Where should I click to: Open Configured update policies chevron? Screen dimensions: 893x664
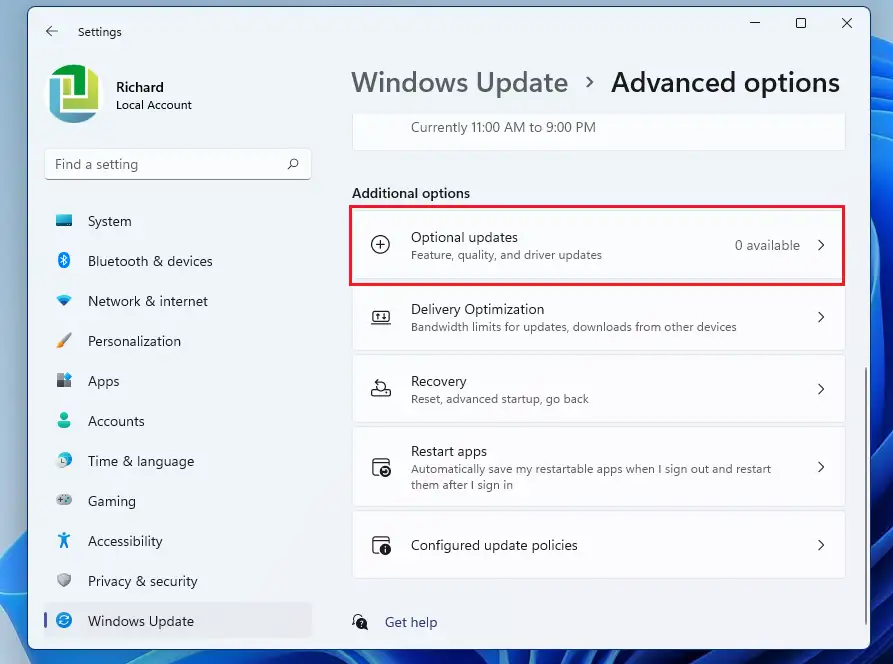pos(821,545)
